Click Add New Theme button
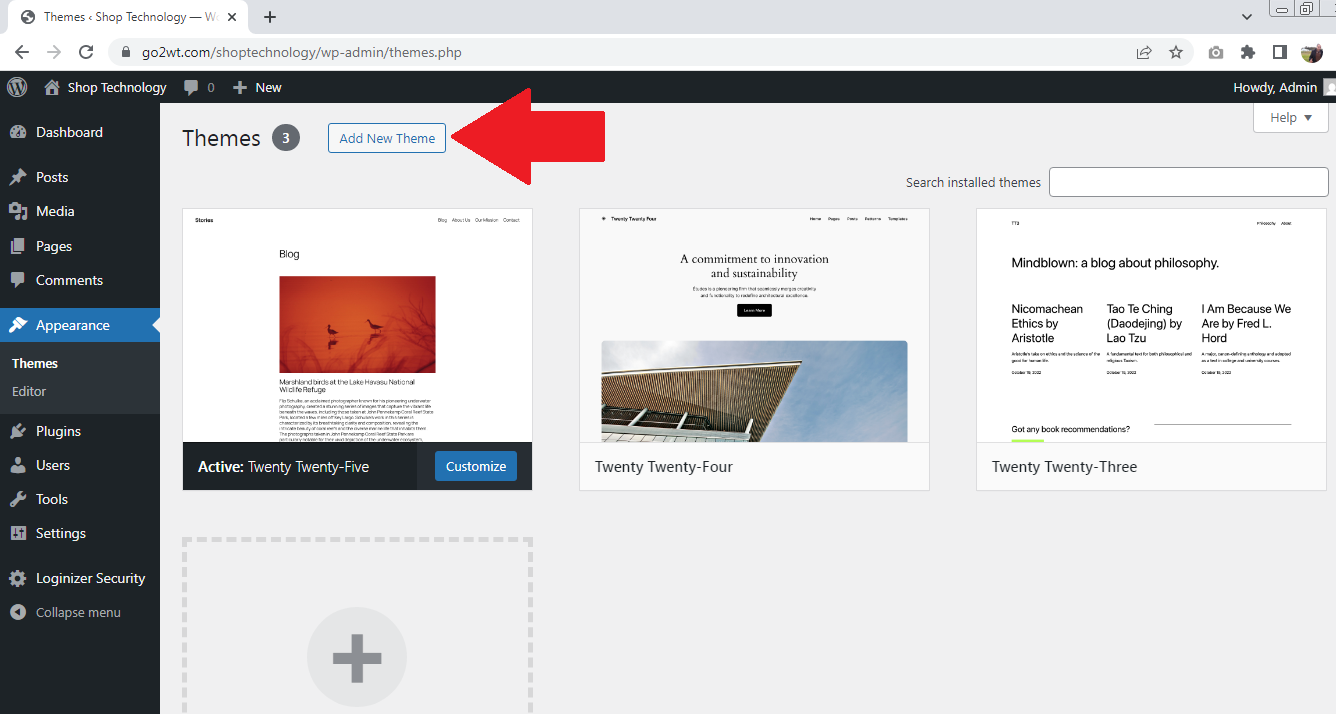 [387, 138]
